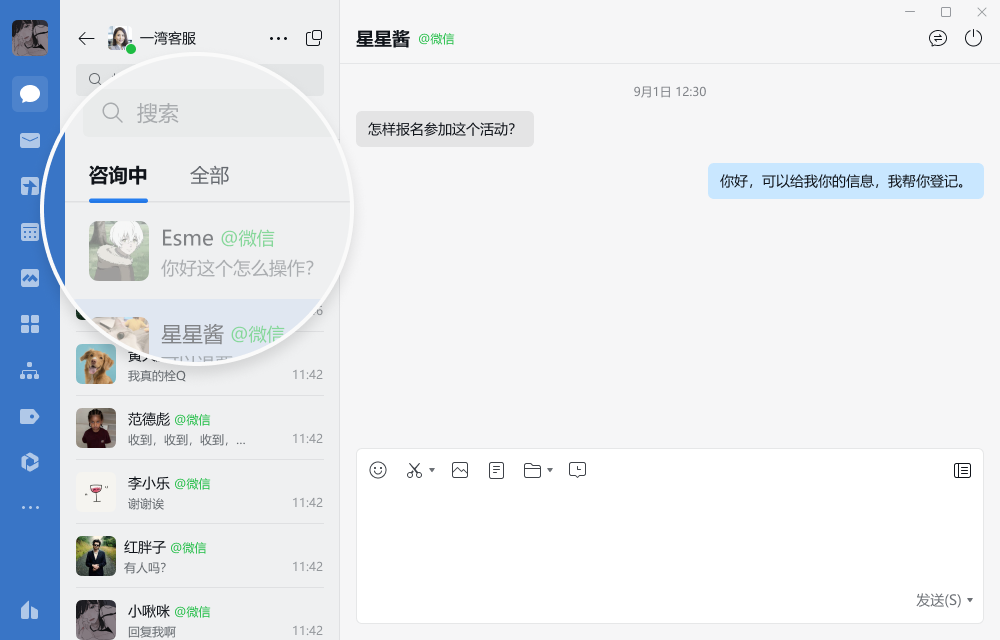The width and height of the screenshot is (1000, 640).
Task: Switch to the 咨询中 tab
Action: [118, 175]
